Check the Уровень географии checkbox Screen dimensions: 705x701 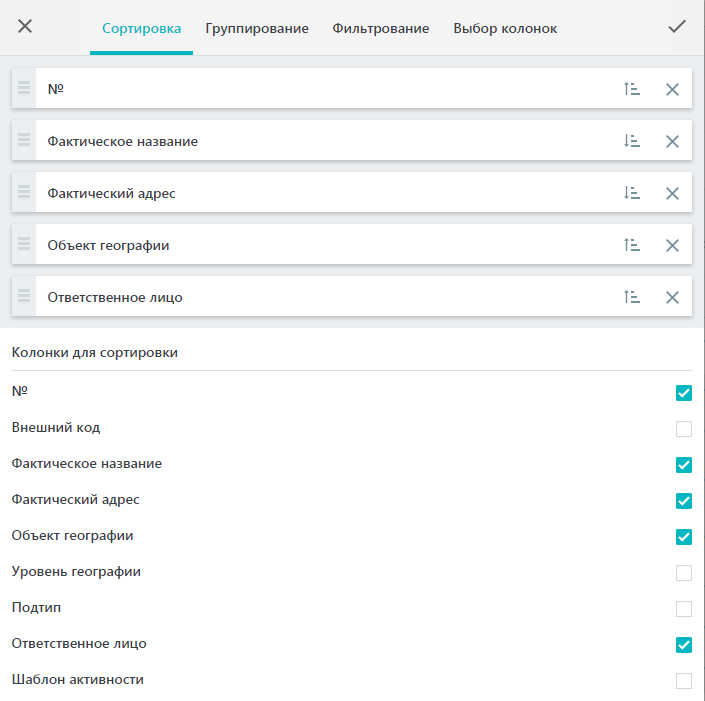click(x=683, y=573)
